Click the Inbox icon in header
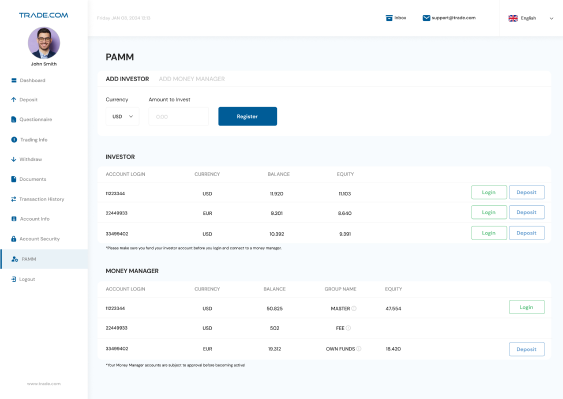The height and width of the screenshot is (399, 563). click(x=389, y=18)
